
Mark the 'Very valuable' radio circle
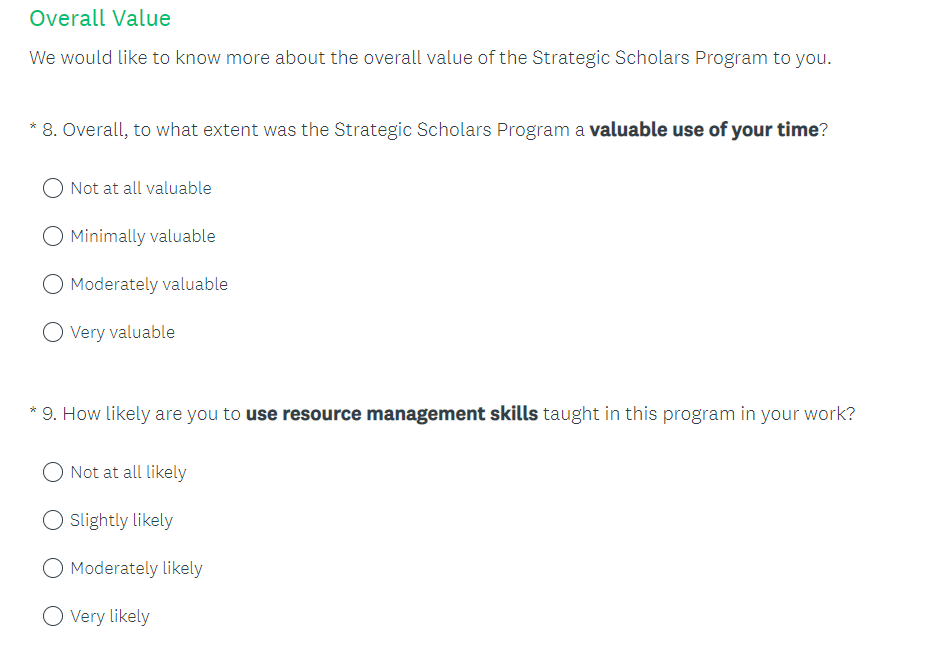(x=53, y=332)
